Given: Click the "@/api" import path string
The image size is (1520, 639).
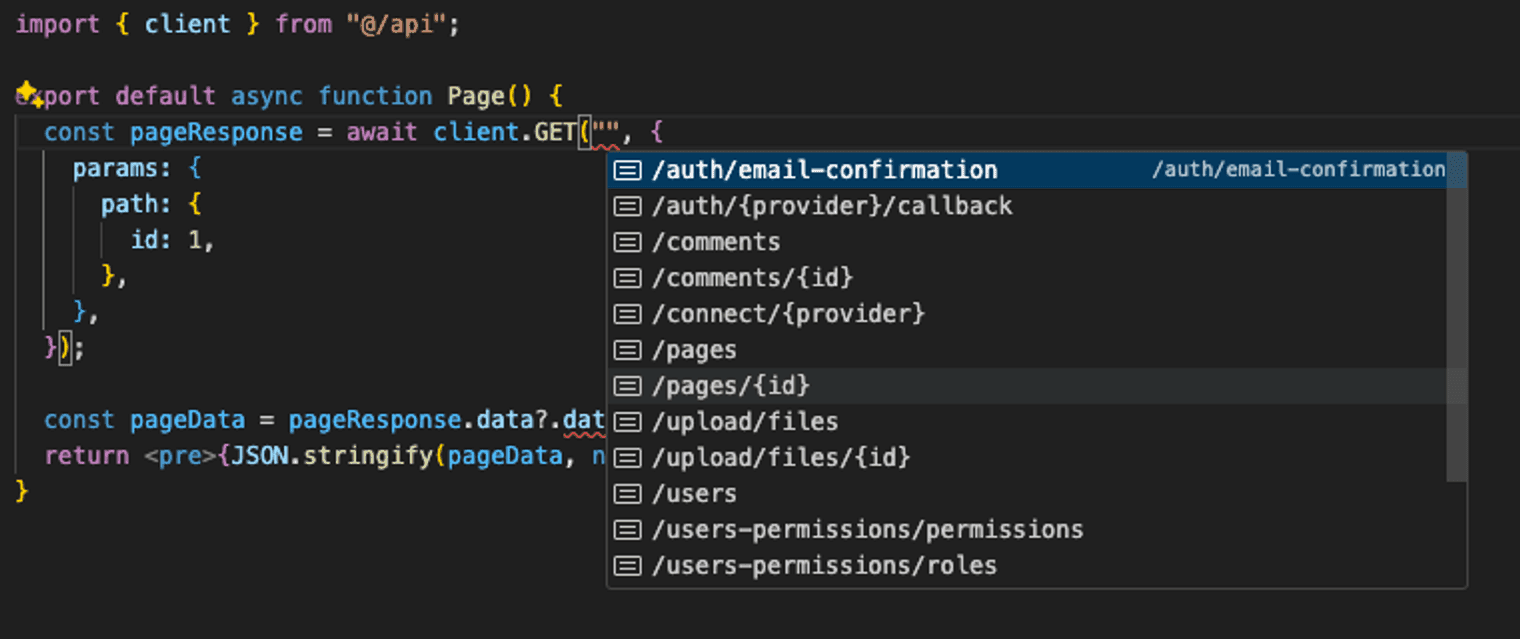Looking at the screenshot, I should [397, 24].
